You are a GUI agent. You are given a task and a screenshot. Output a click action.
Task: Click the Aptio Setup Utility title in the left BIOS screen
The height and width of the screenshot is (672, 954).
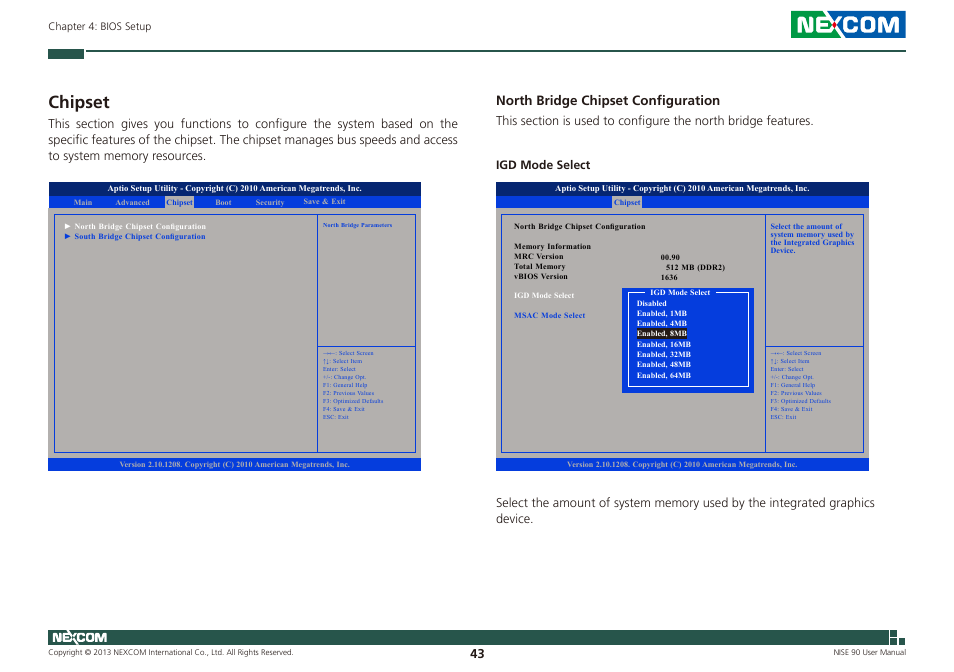(234, 189)
